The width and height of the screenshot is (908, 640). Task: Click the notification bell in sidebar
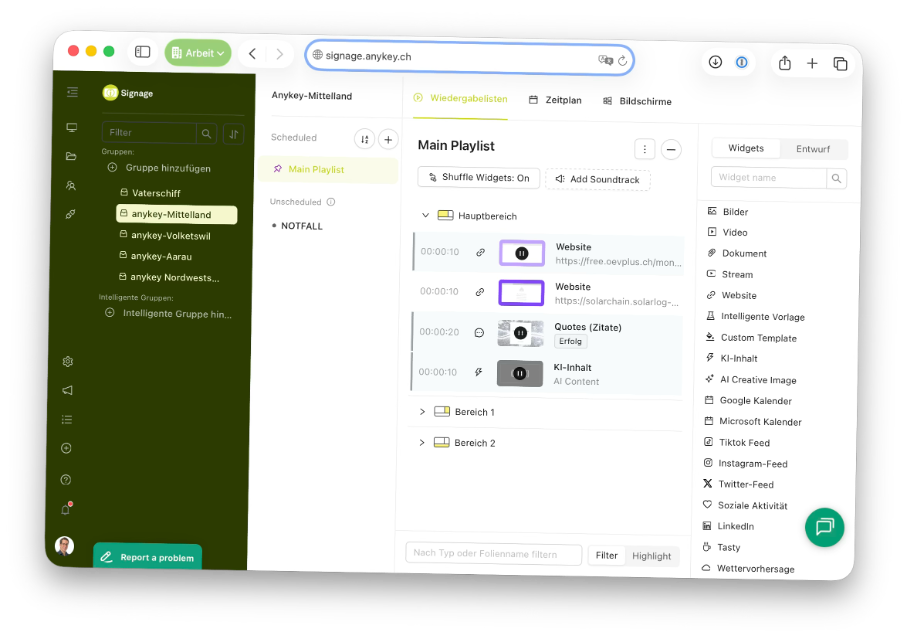[x=66, y=509]
